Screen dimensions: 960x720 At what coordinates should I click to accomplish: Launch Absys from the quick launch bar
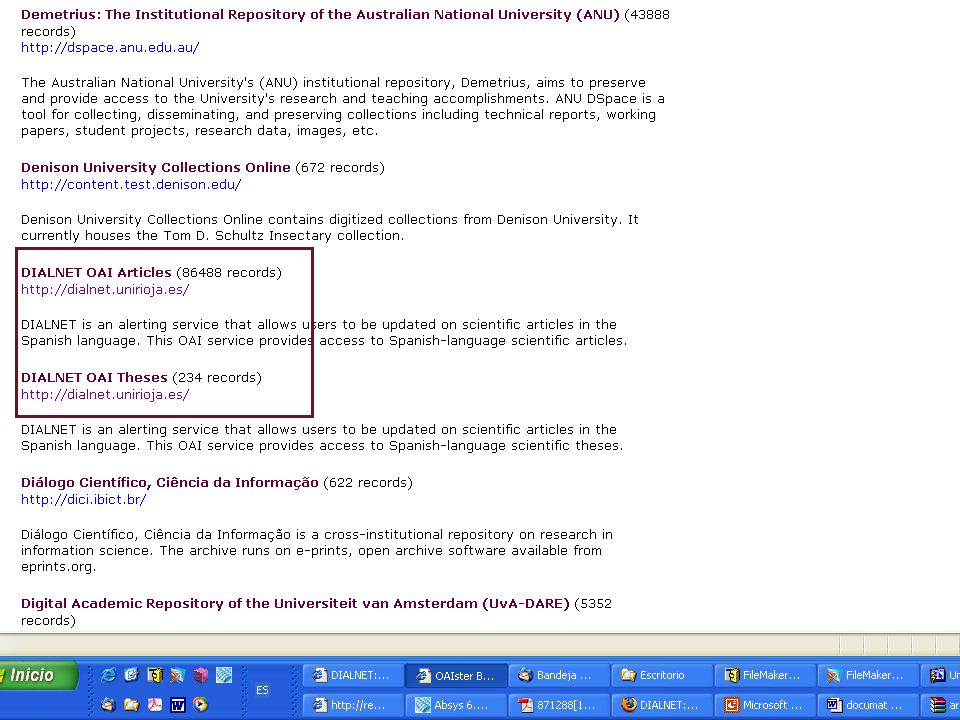coord(224,675)
